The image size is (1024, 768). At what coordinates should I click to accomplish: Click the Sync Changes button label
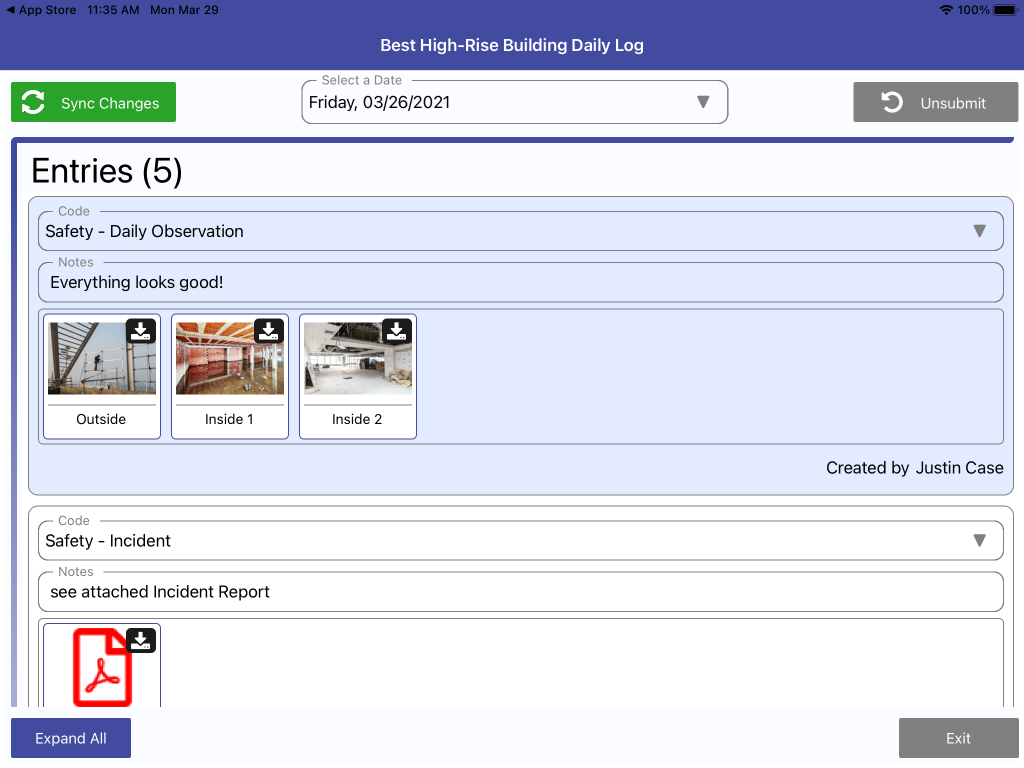point(110,103)
